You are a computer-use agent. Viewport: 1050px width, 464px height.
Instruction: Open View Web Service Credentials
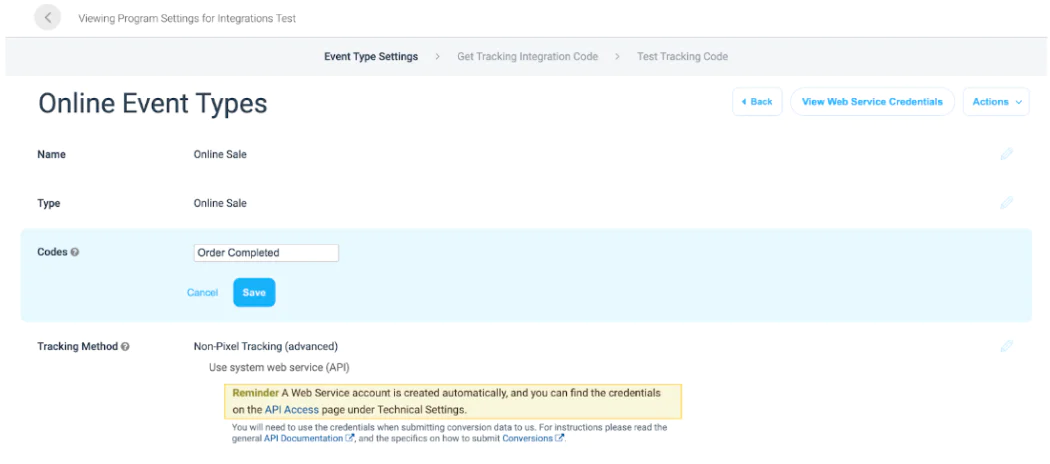tap(872, 102)
